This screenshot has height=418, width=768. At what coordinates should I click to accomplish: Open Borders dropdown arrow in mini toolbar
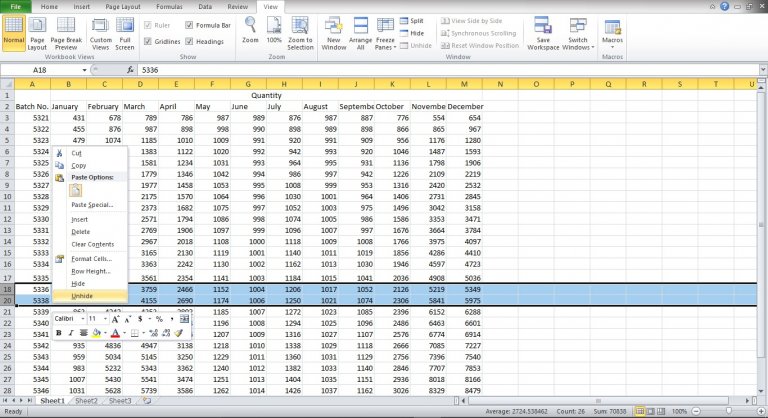tap(144, 333)
